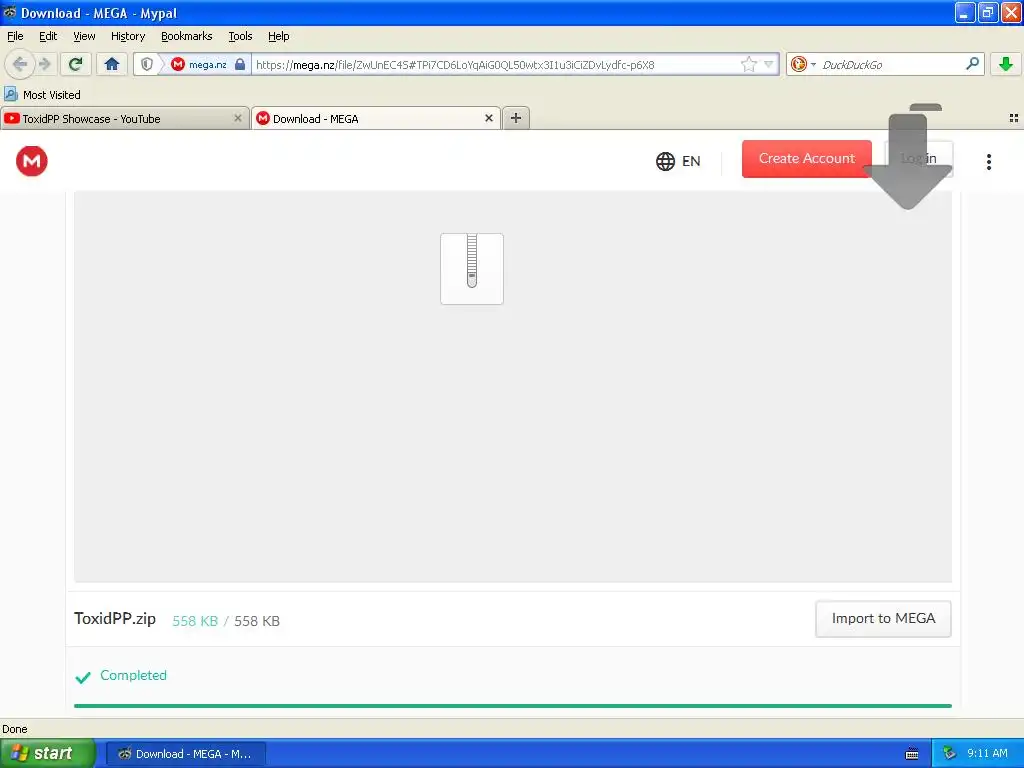The image size is (1024, 768).
Task: Open the DuckDuckGo search engine selector
Action: [803, 64]
